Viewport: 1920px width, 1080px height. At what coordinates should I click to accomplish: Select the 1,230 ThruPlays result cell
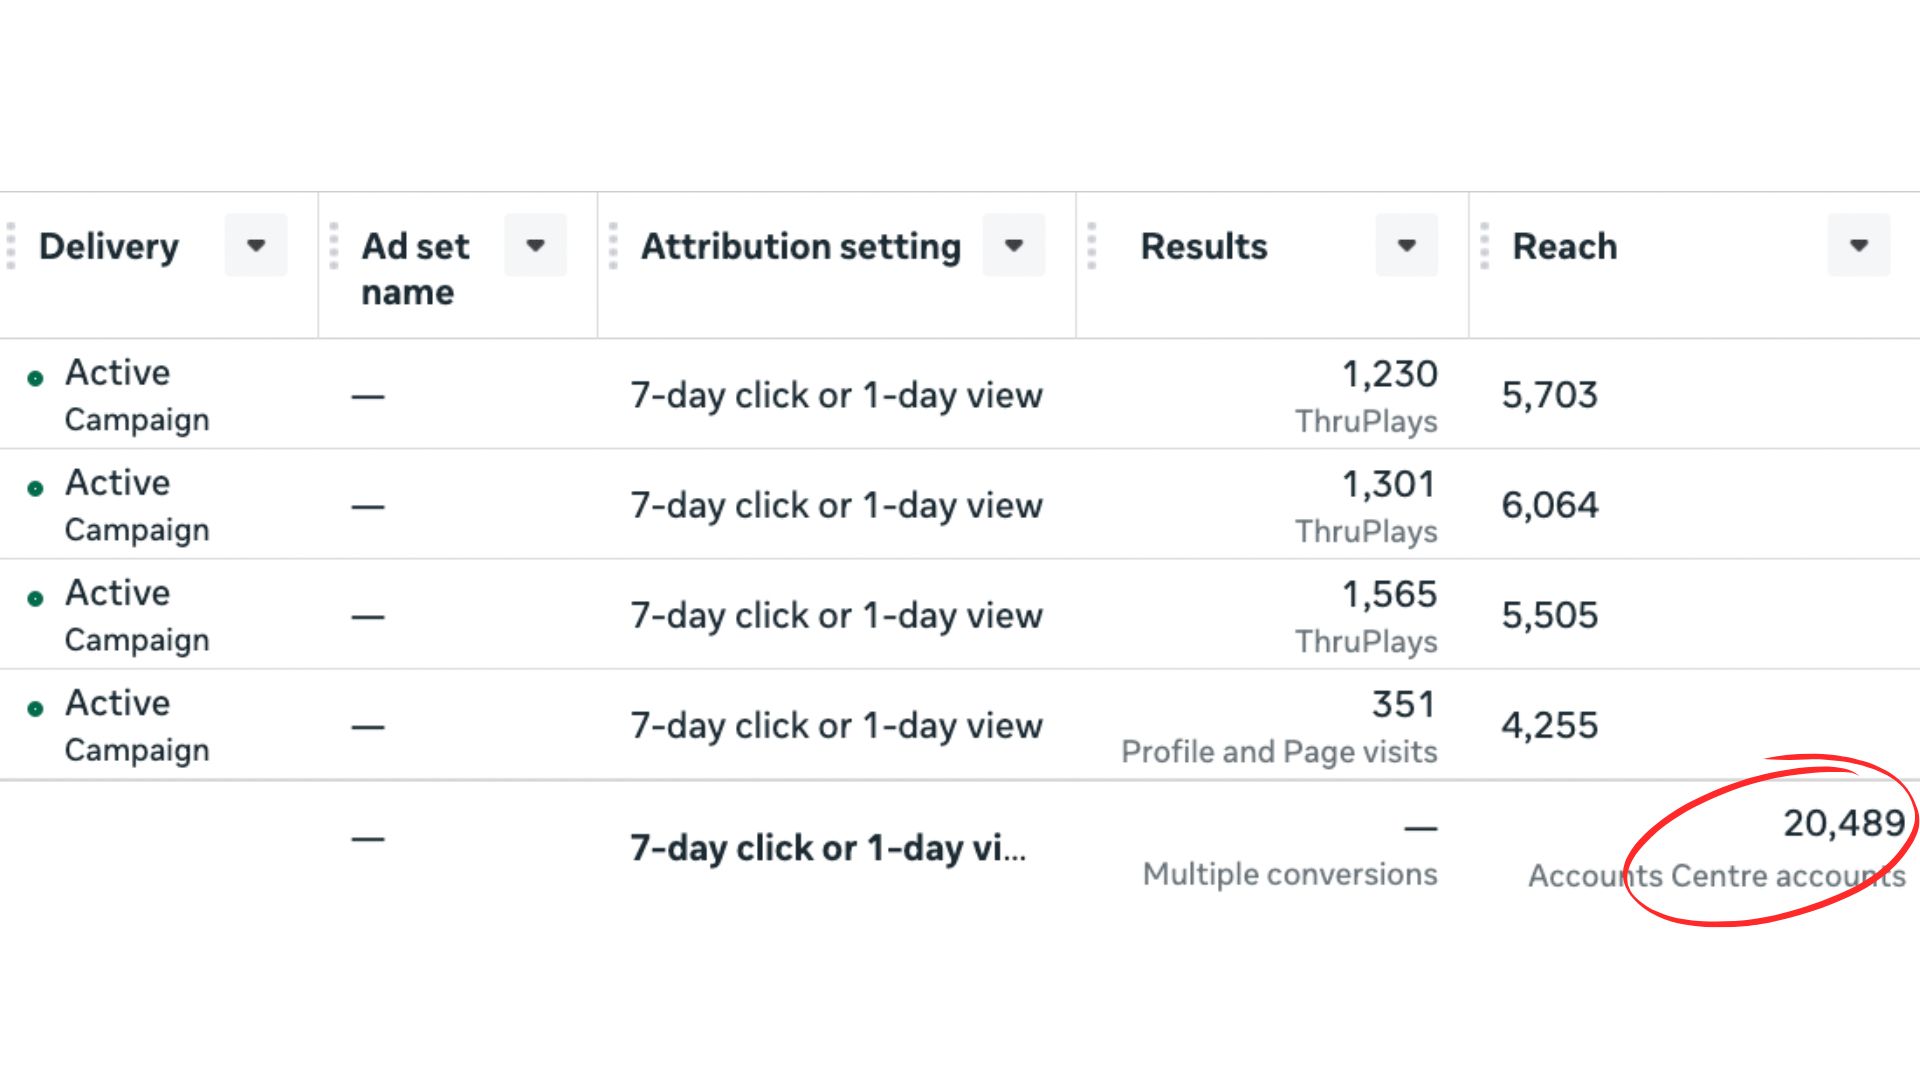click(1388, 375)
